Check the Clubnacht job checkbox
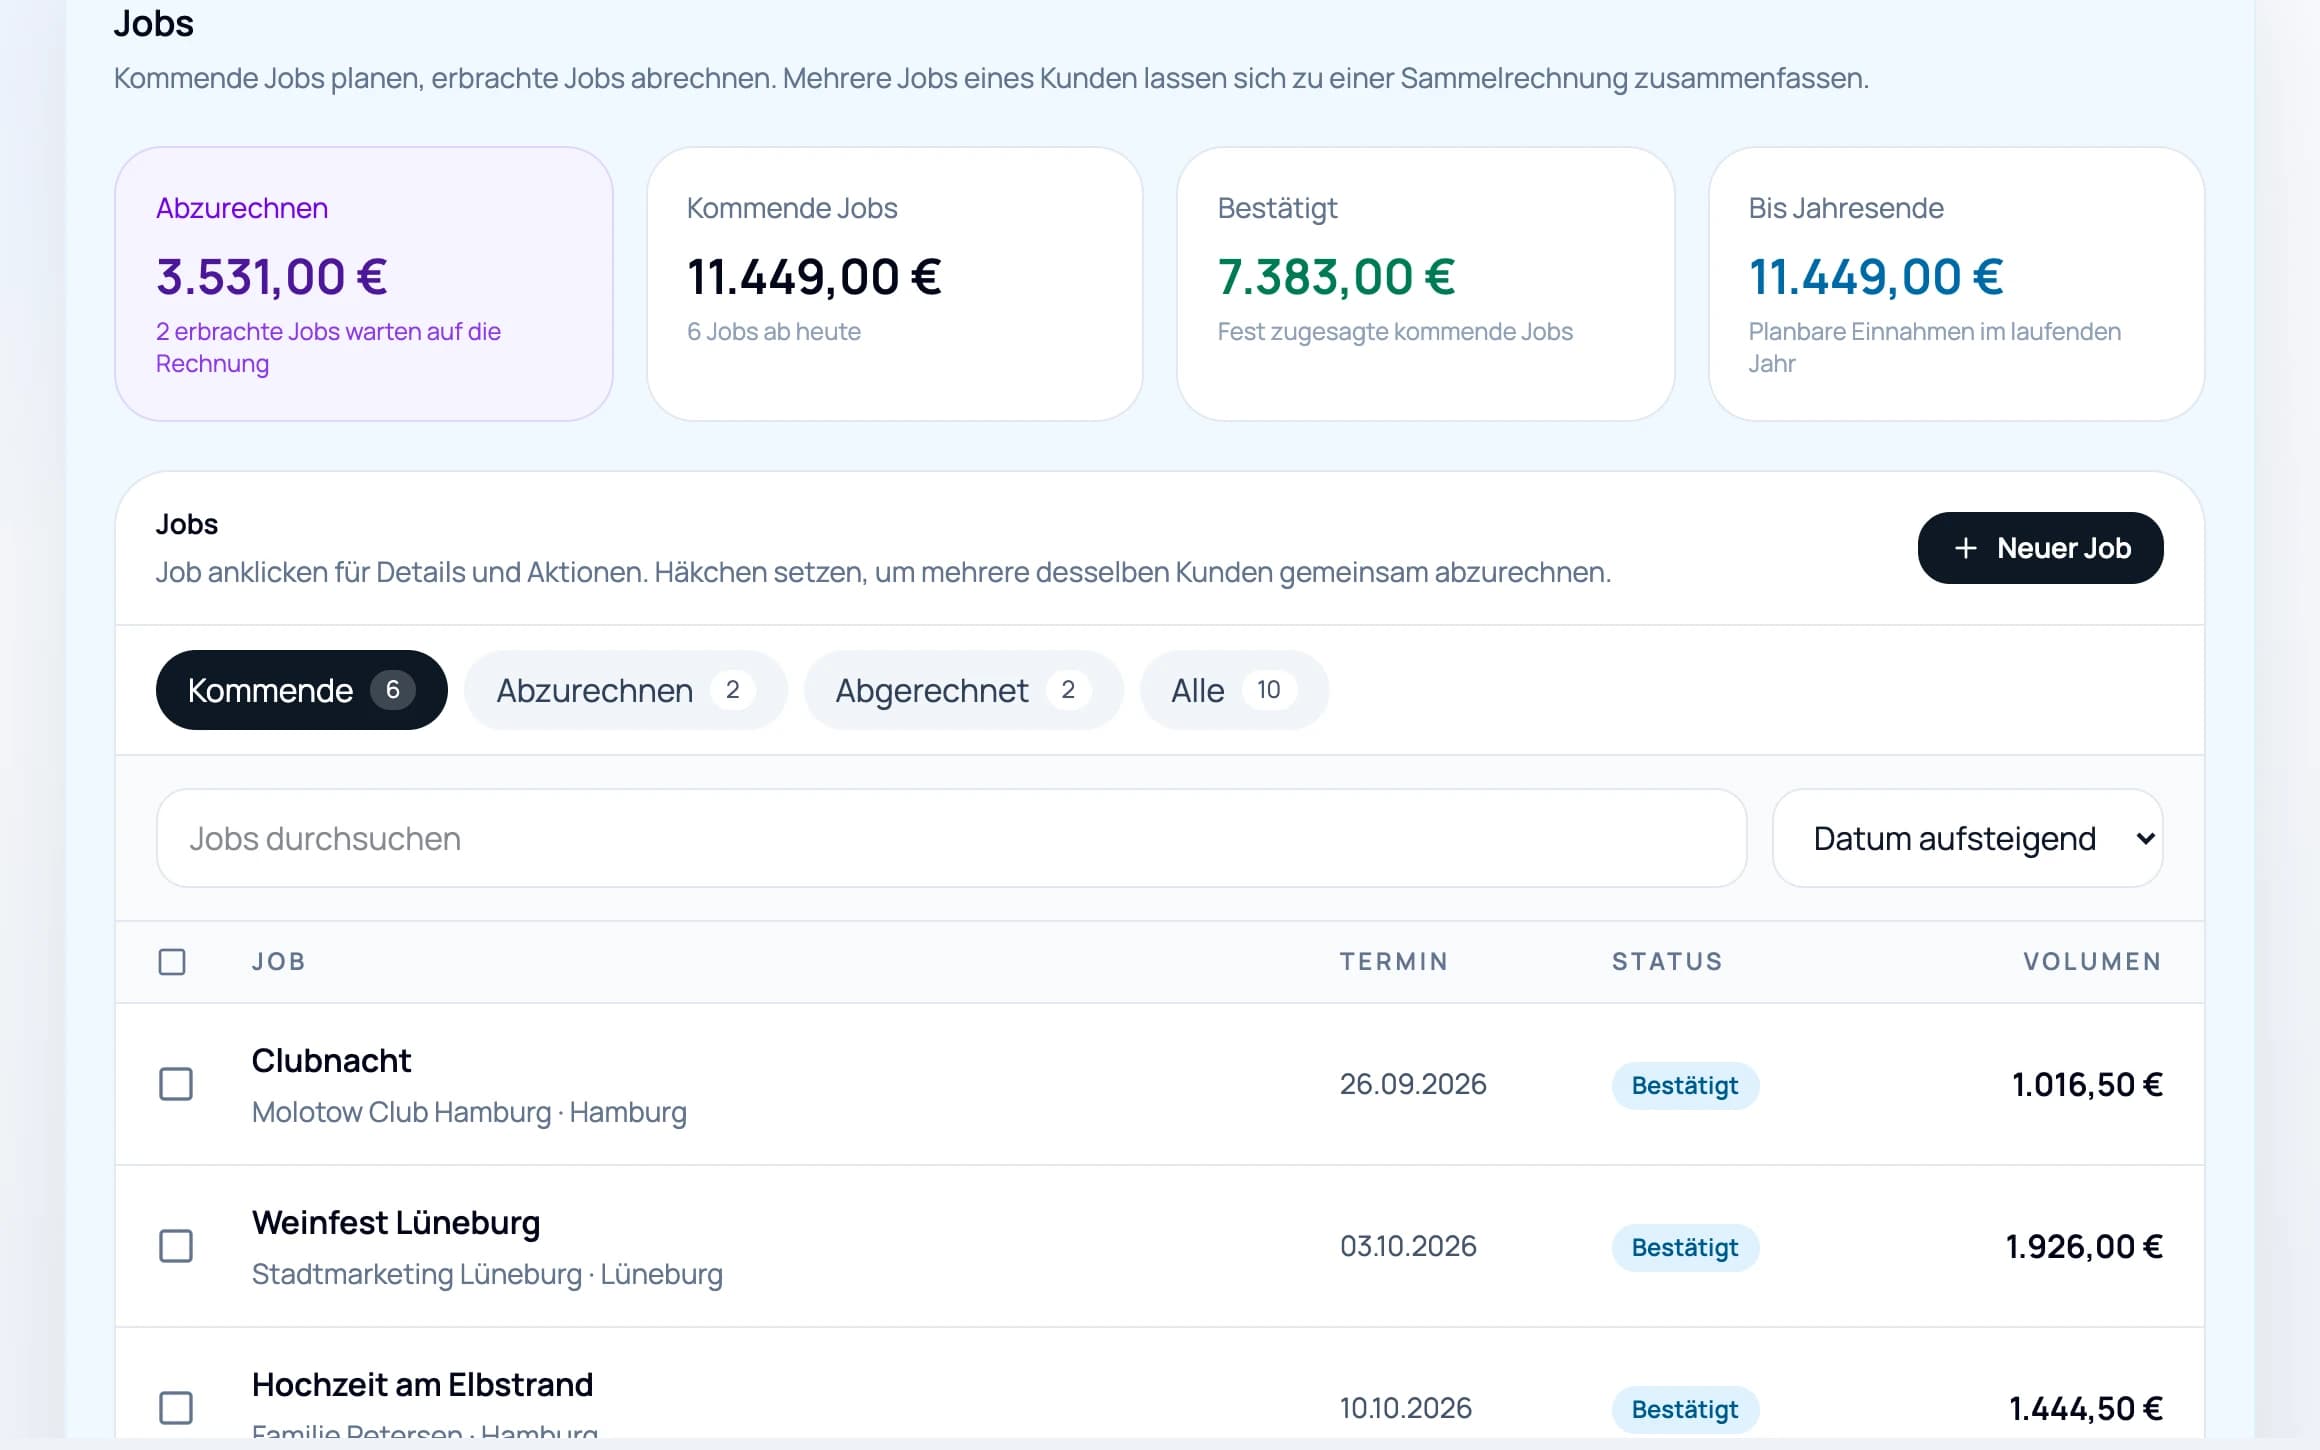This screenshot has width=2320, height=1450. (x=176, y=1084)
